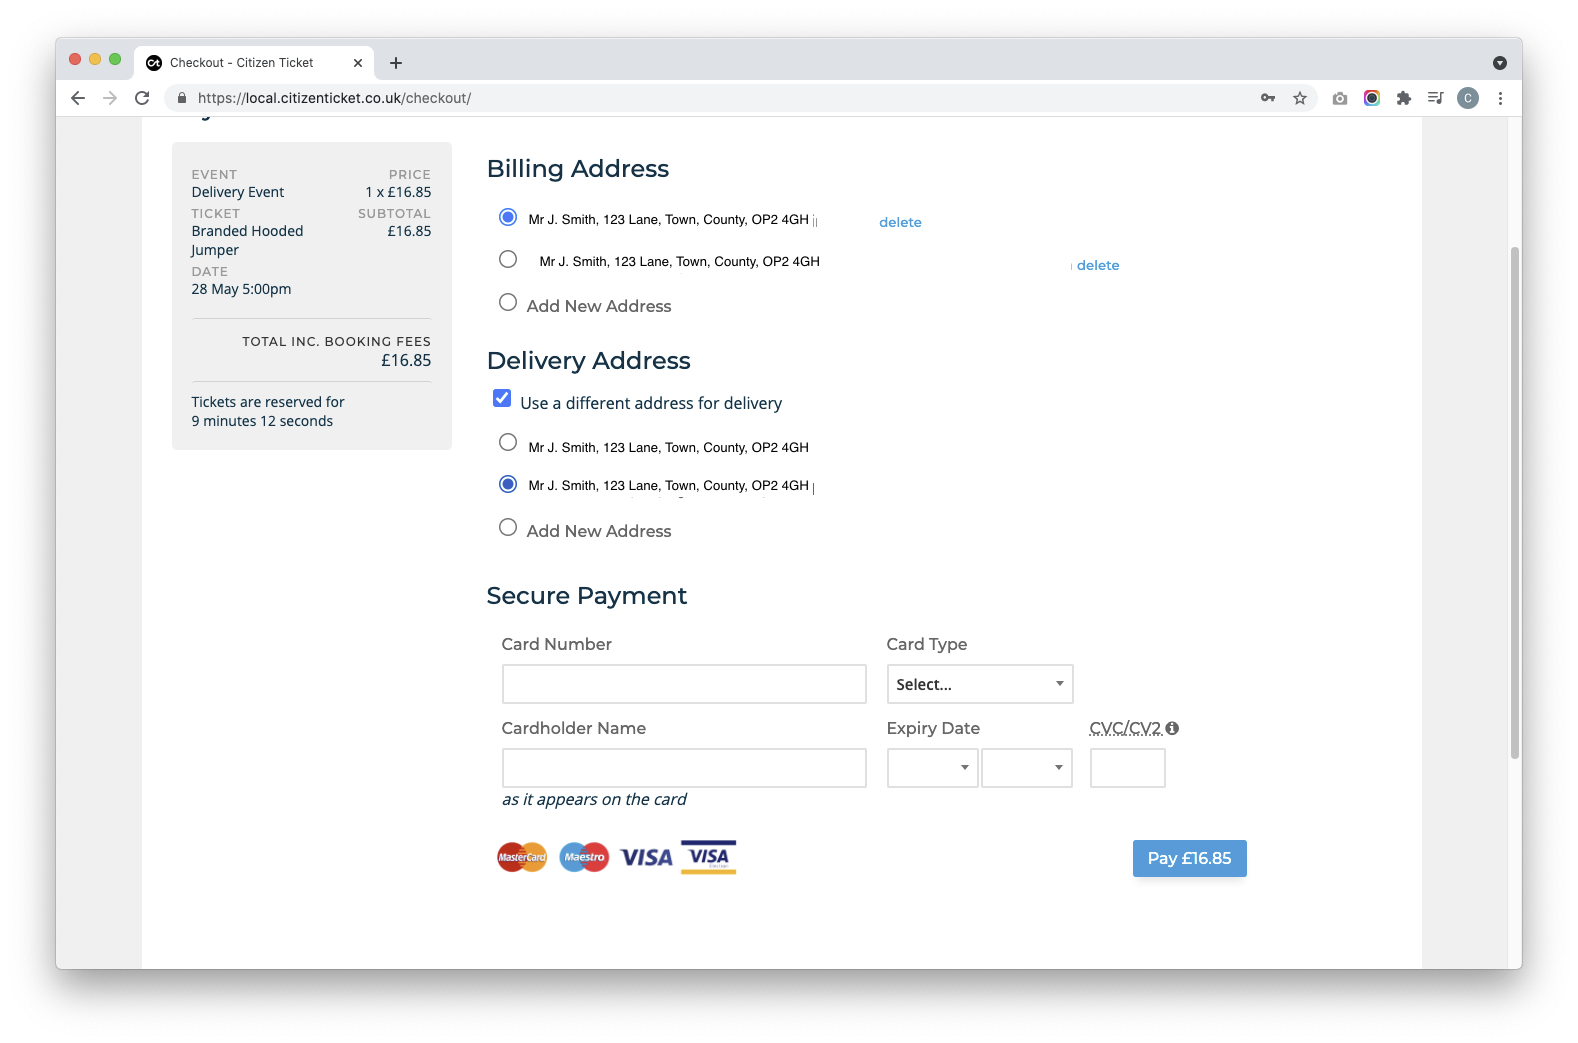Click the 1 x £16.85 price text

(x=398, y=192)
